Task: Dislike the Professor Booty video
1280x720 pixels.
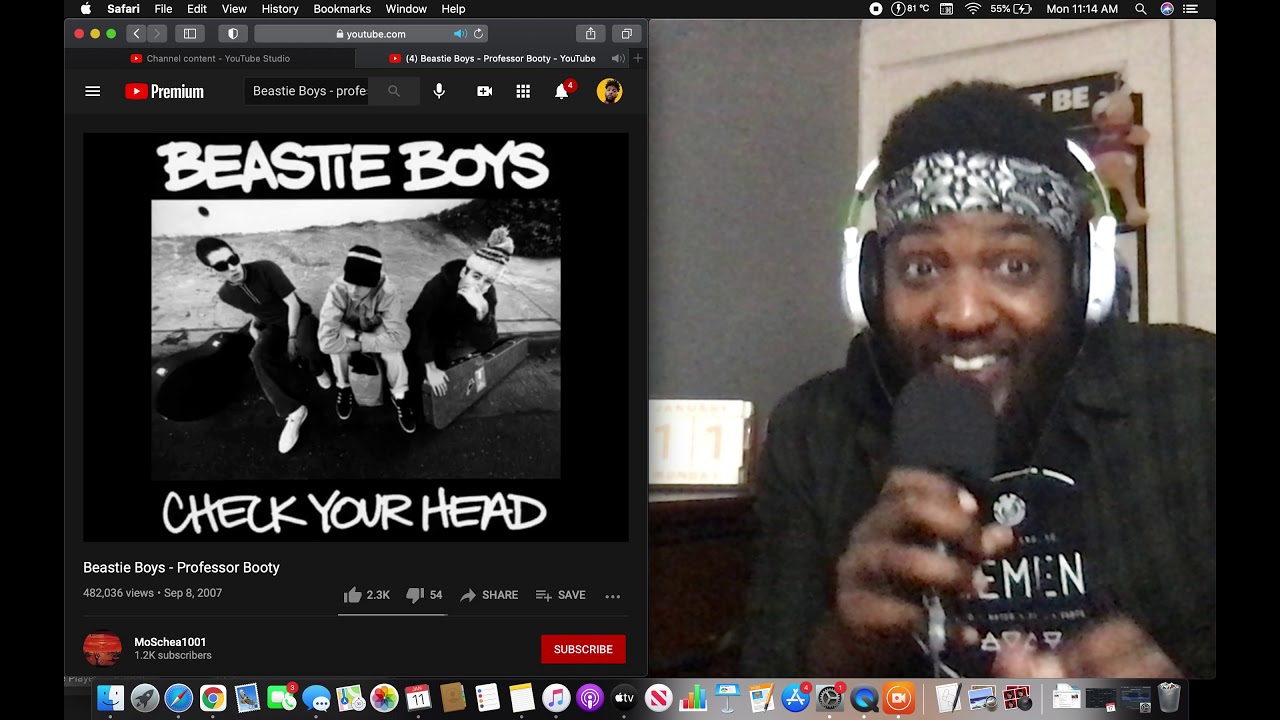Action: pyautogui.click(x=424, y=595)
